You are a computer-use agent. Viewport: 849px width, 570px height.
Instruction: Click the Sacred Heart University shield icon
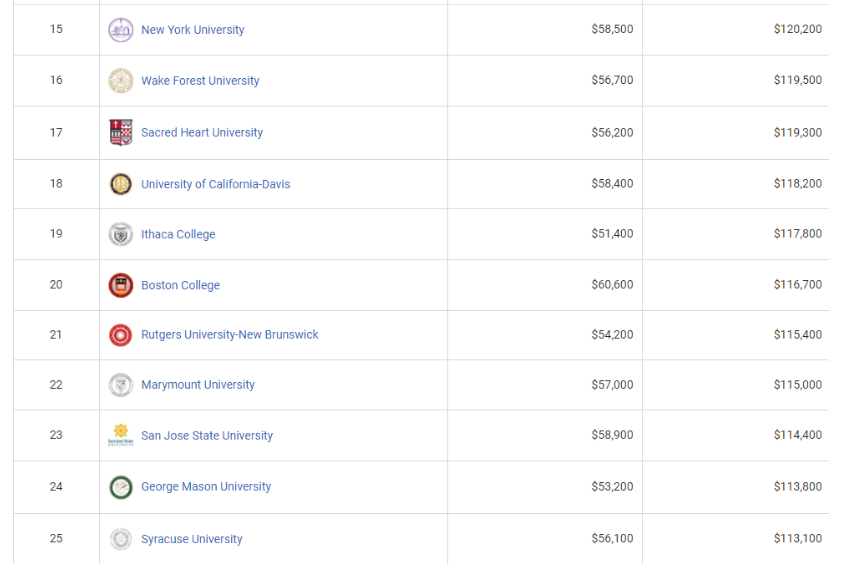point(121,133)
